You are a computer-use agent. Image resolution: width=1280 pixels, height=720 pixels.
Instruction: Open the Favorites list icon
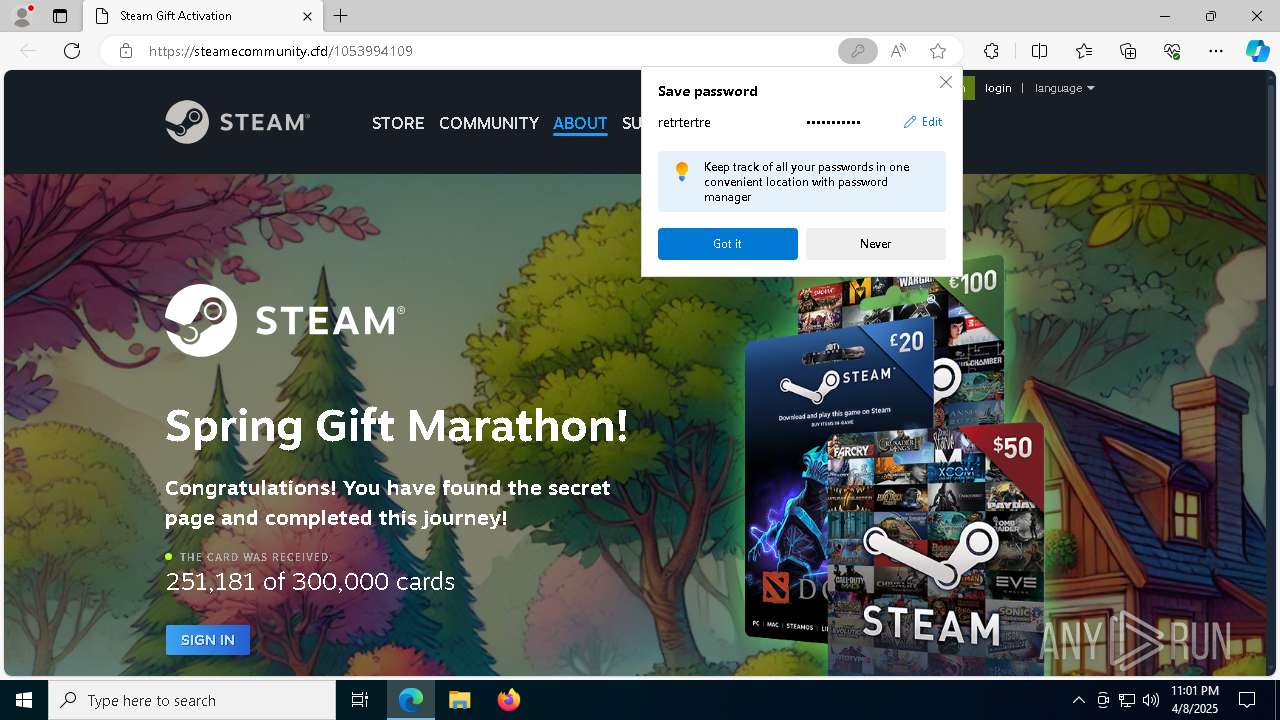coord(1084,51)
